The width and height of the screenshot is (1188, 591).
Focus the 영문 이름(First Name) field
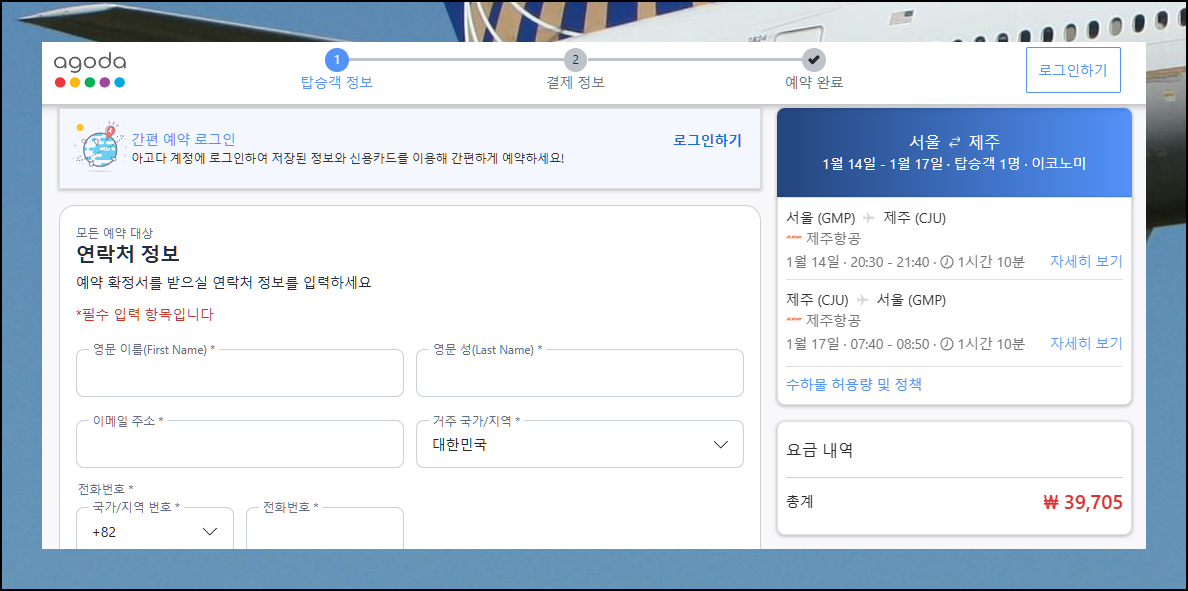point(239,373)
